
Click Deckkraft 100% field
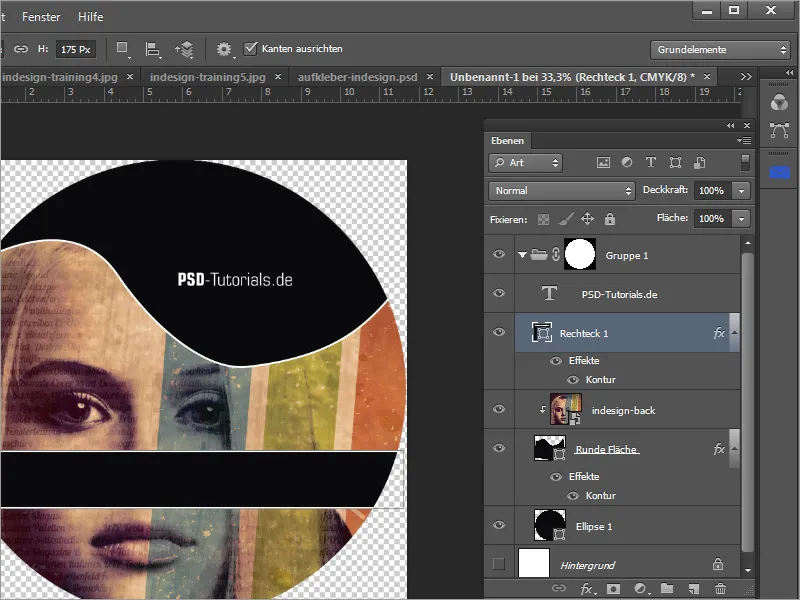712,191
